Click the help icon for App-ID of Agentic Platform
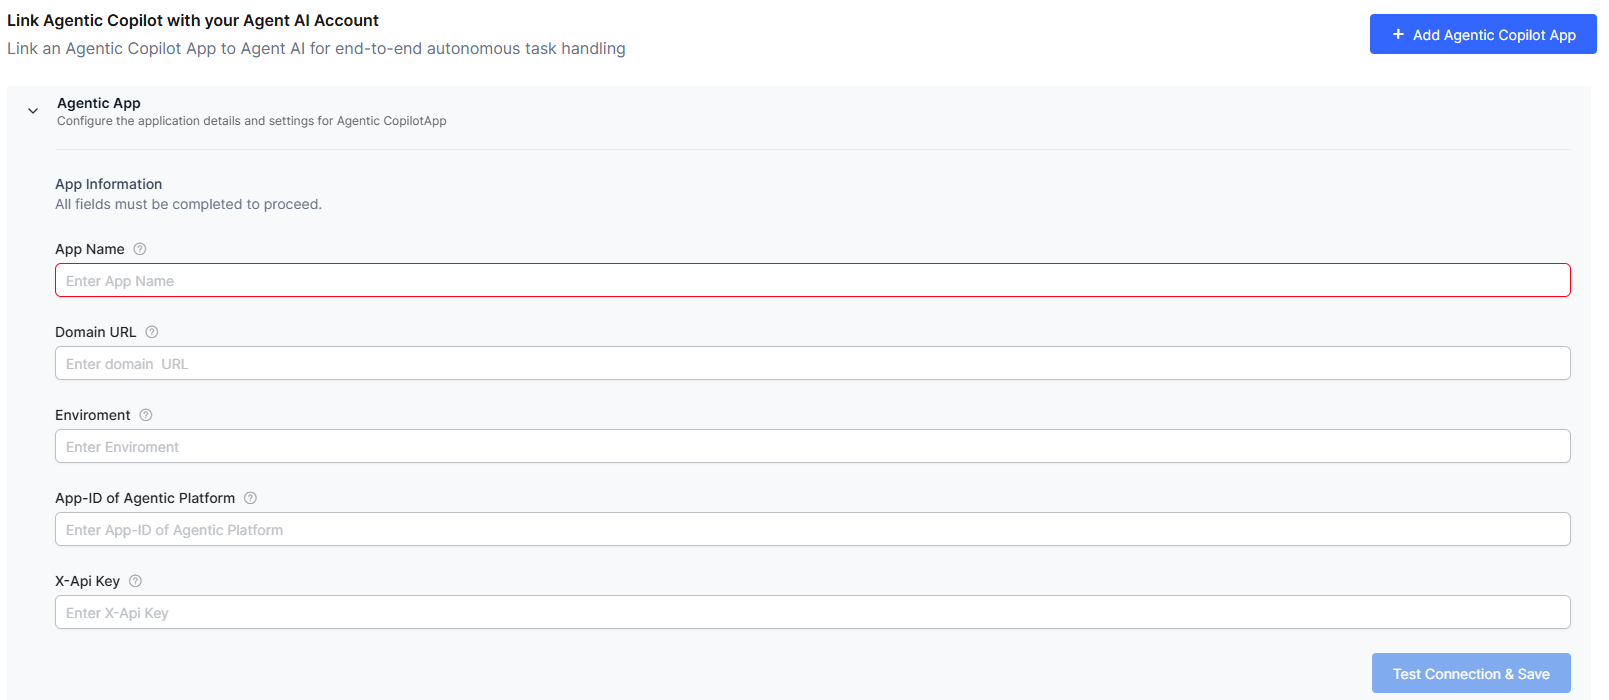This screenshot has height=700, width=1609. click(x=251, y=498)
